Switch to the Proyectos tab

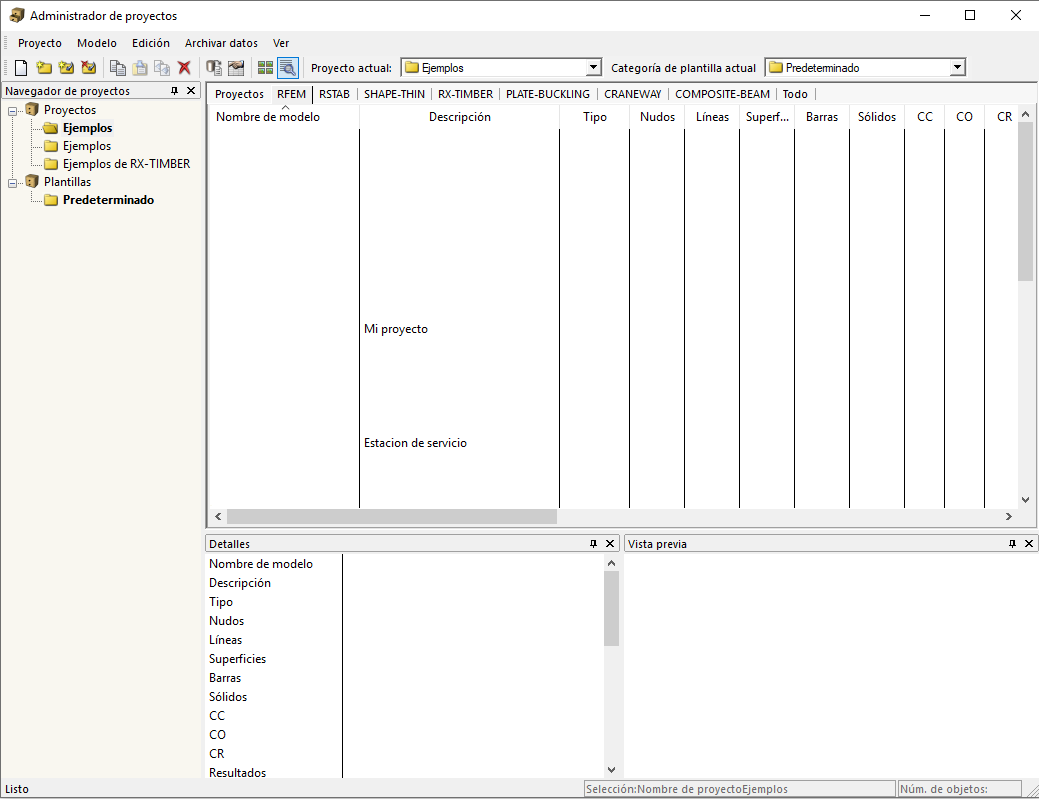[x=239, y=94]
